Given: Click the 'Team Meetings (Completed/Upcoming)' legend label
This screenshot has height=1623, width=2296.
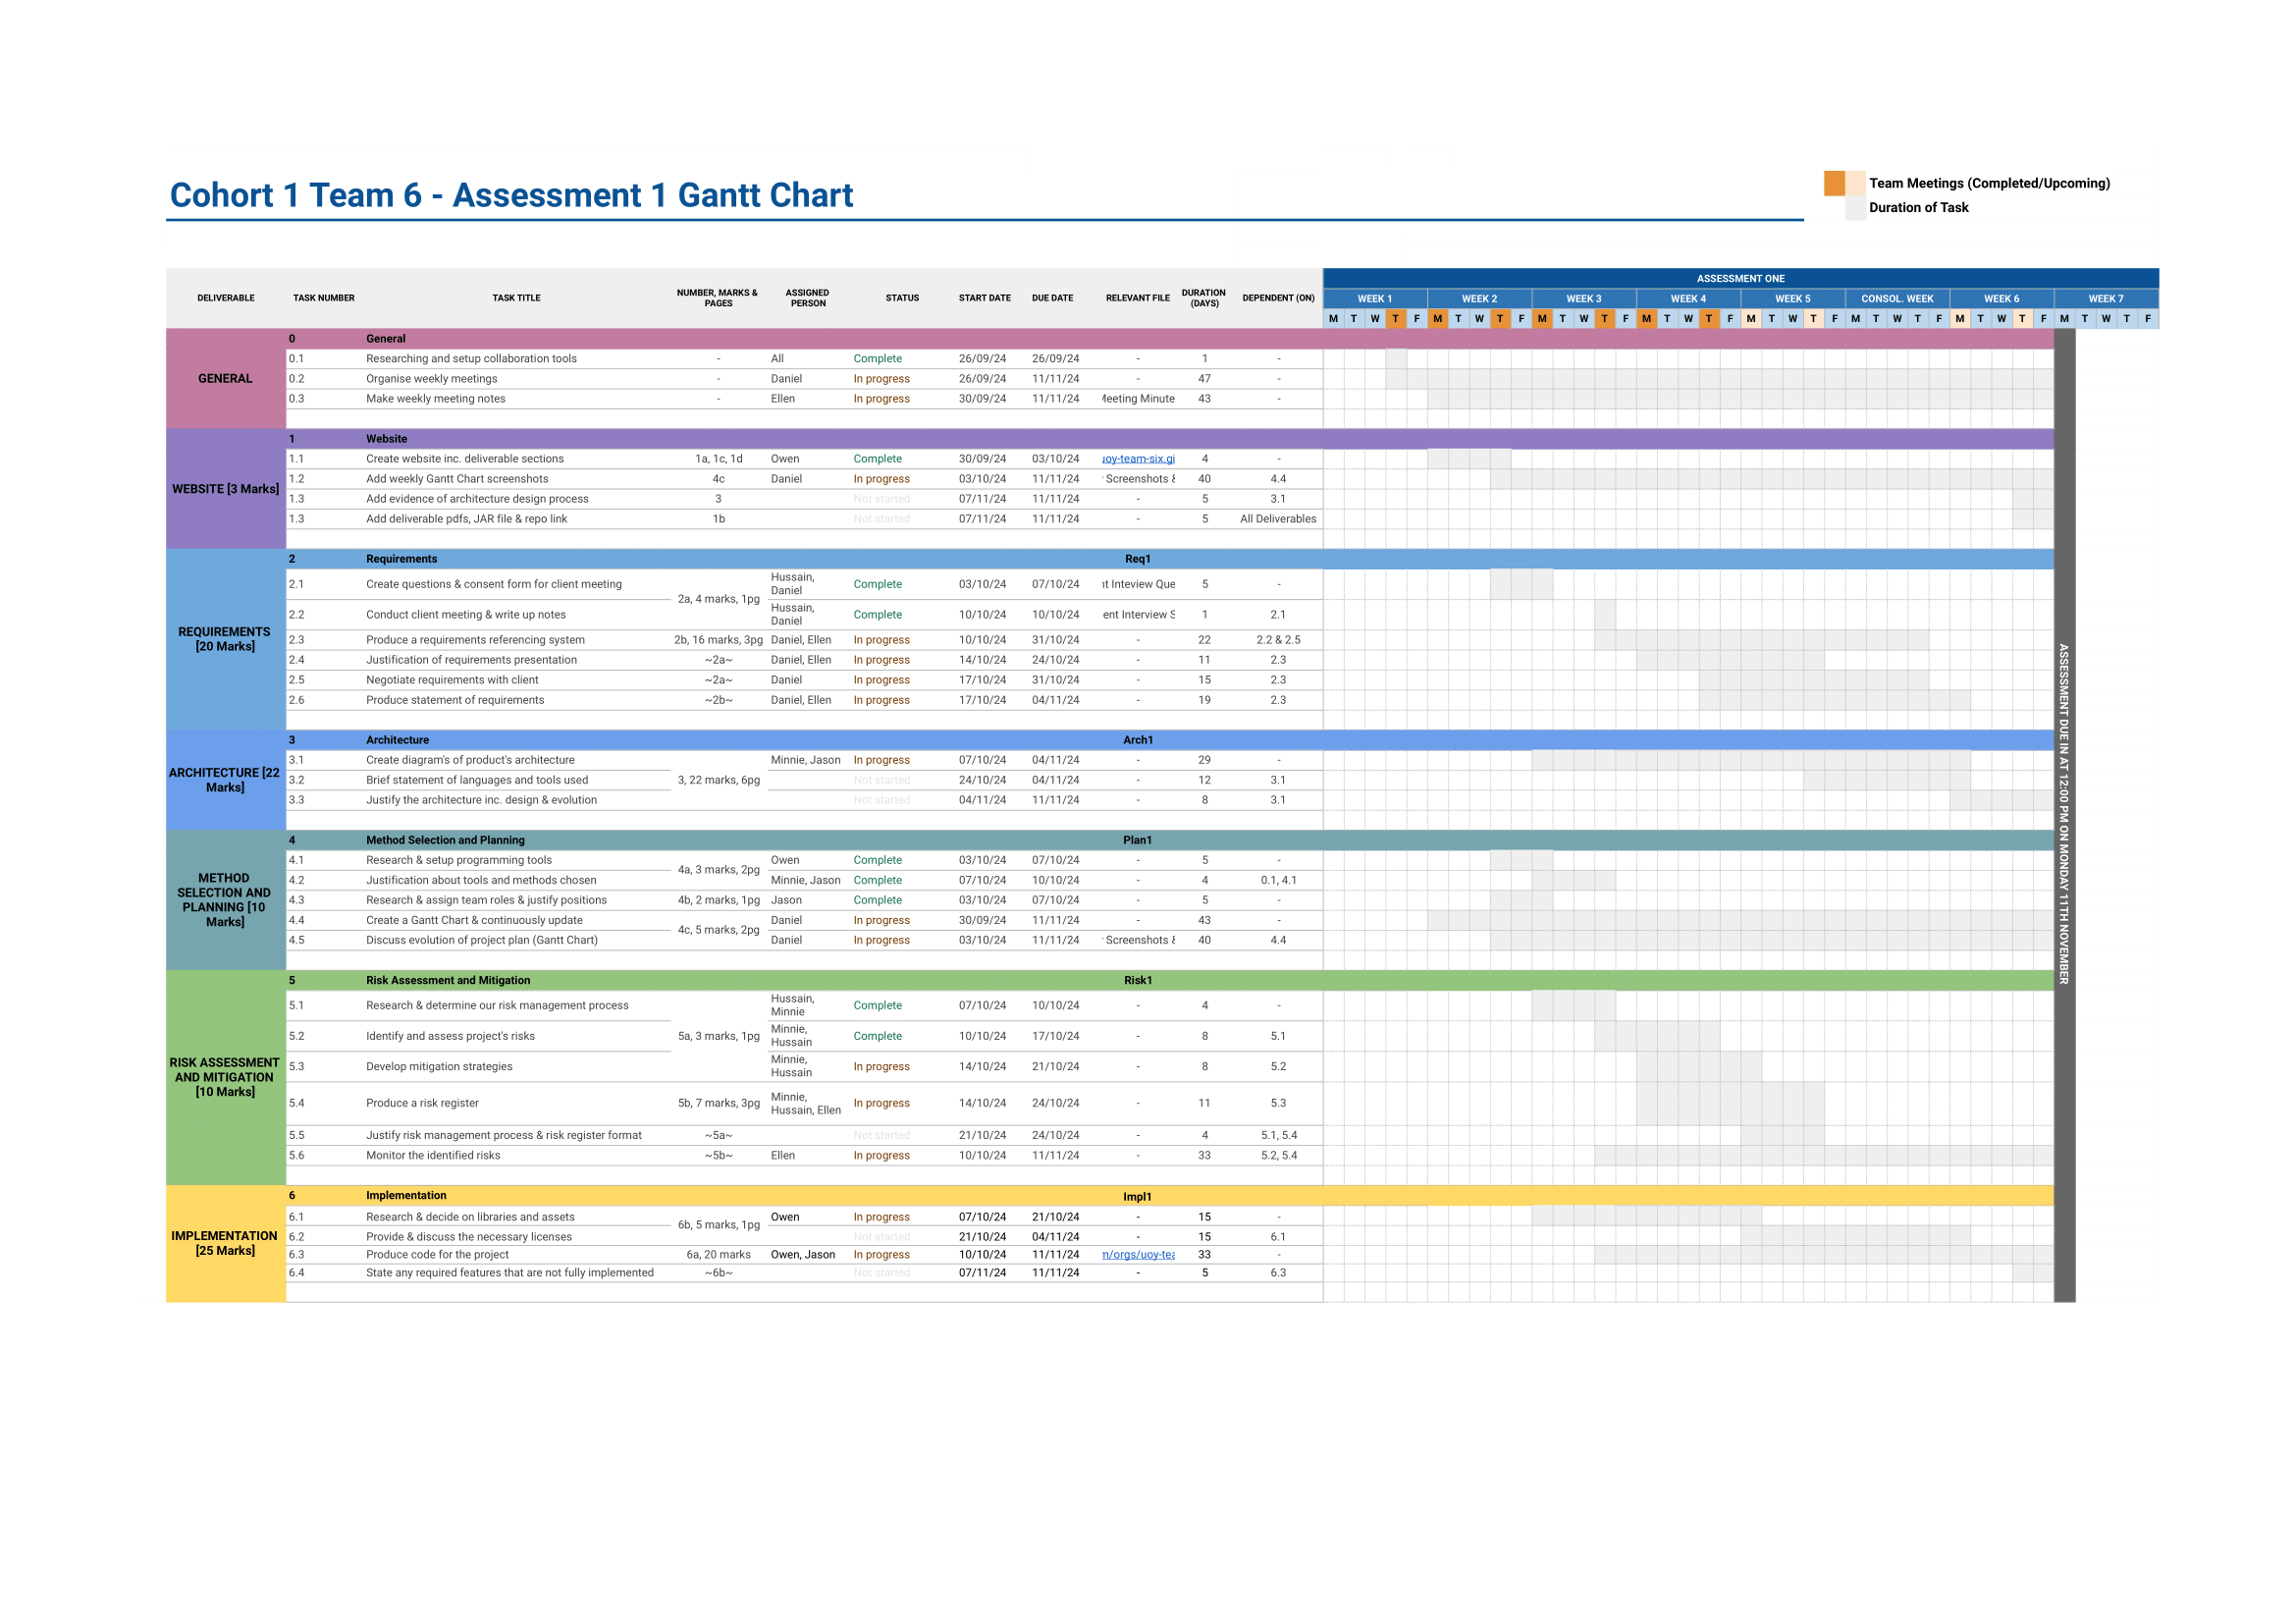Looking at the screenshot, I should (1989, 183).
